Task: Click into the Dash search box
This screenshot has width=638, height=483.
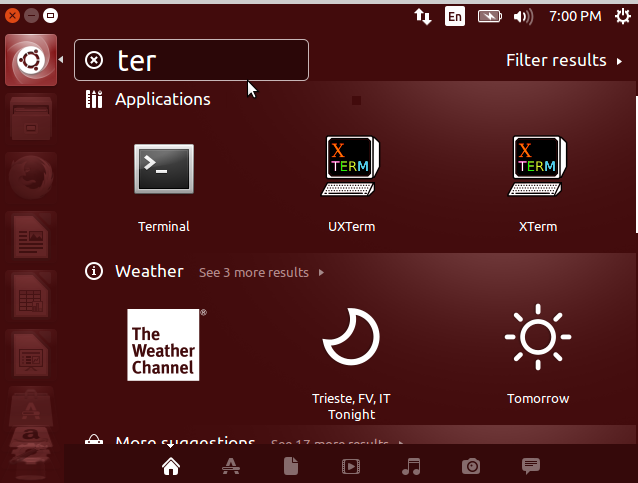Action: tap(191, 60)
